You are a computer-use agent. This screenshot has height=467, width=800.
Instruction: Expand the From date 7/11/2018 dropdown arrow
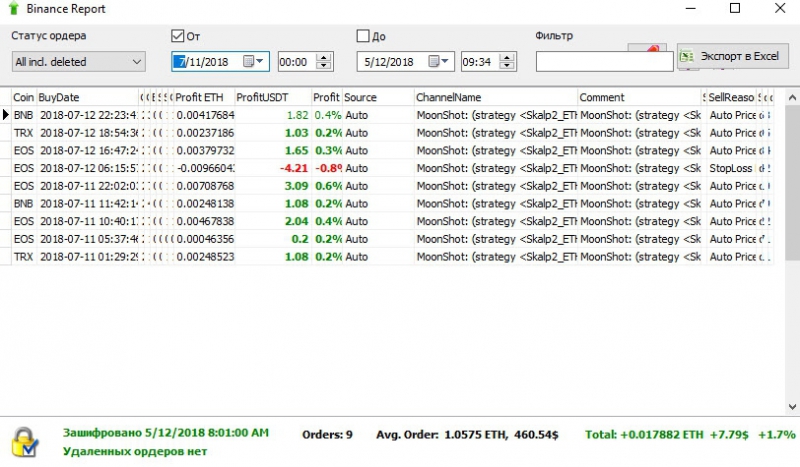(260, 62)
